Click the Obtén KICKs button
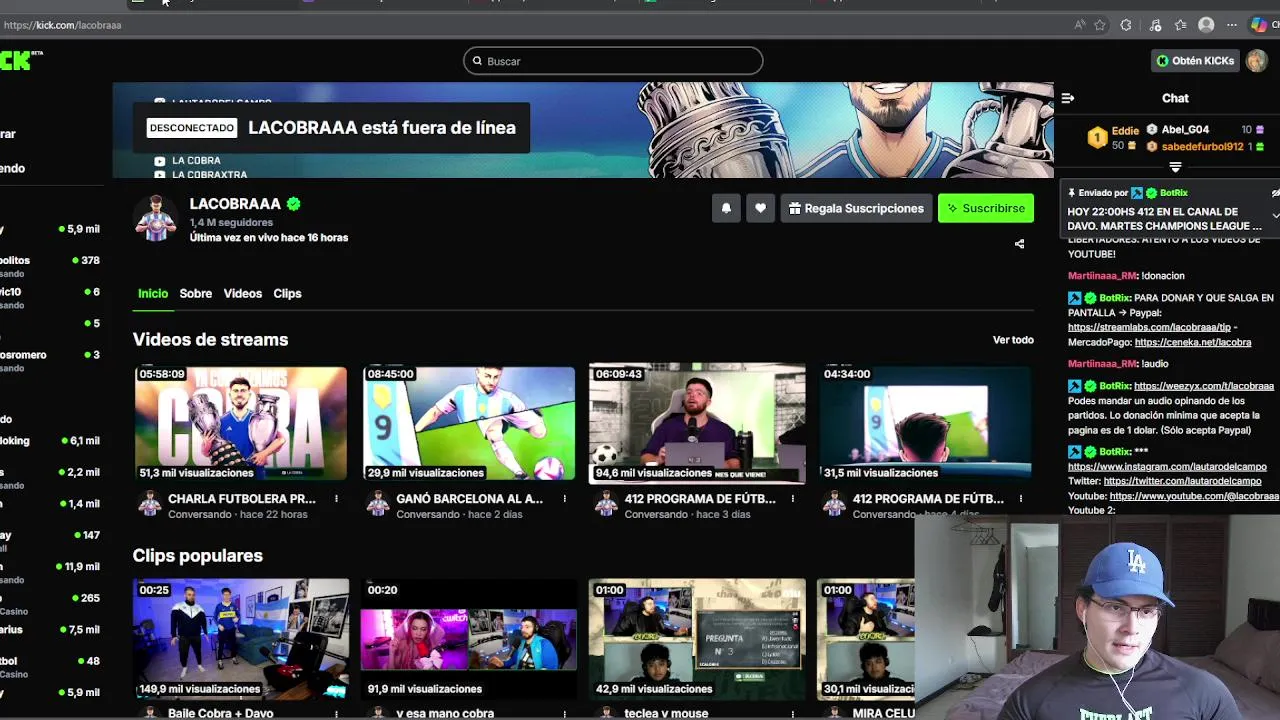This screenshot has height=720, width=1280. (x=1195, y=61)
